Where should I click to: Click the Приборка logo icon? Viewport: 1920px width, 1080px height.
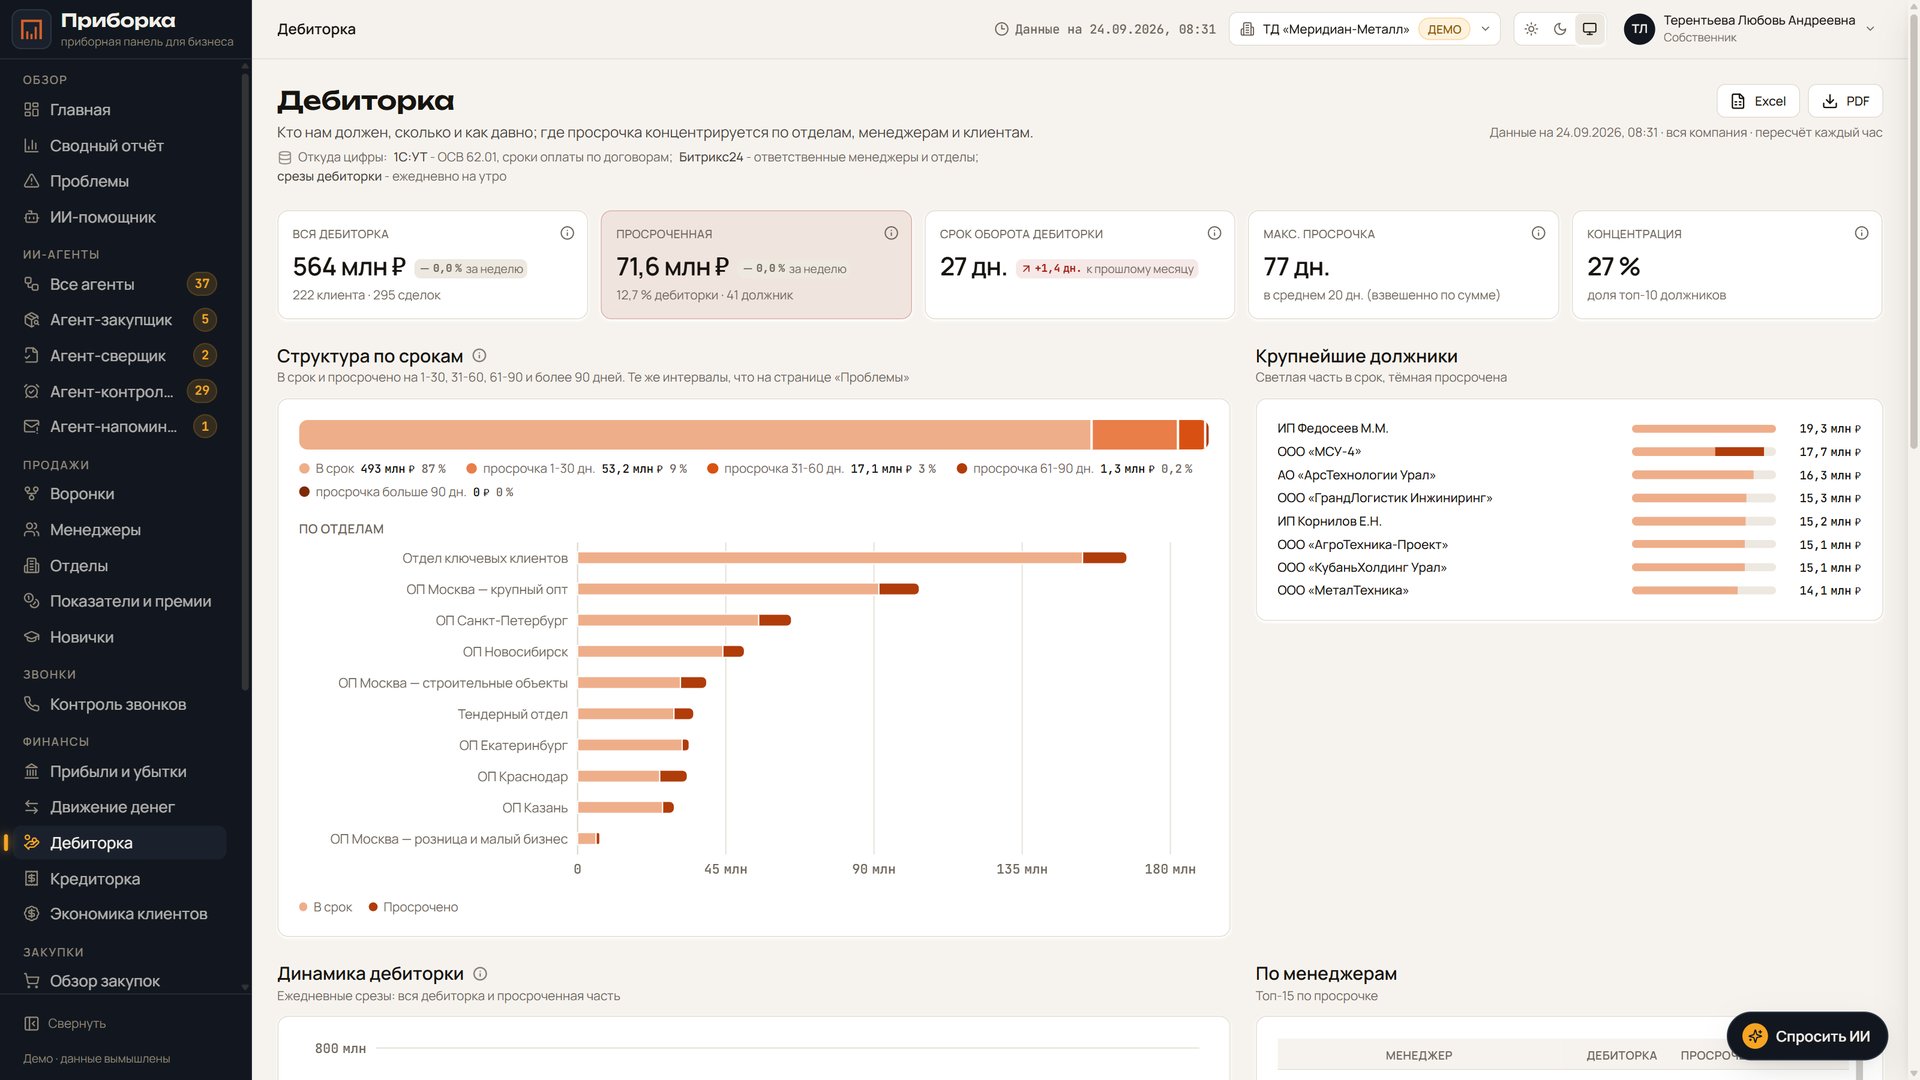click(x=31, y=29)
